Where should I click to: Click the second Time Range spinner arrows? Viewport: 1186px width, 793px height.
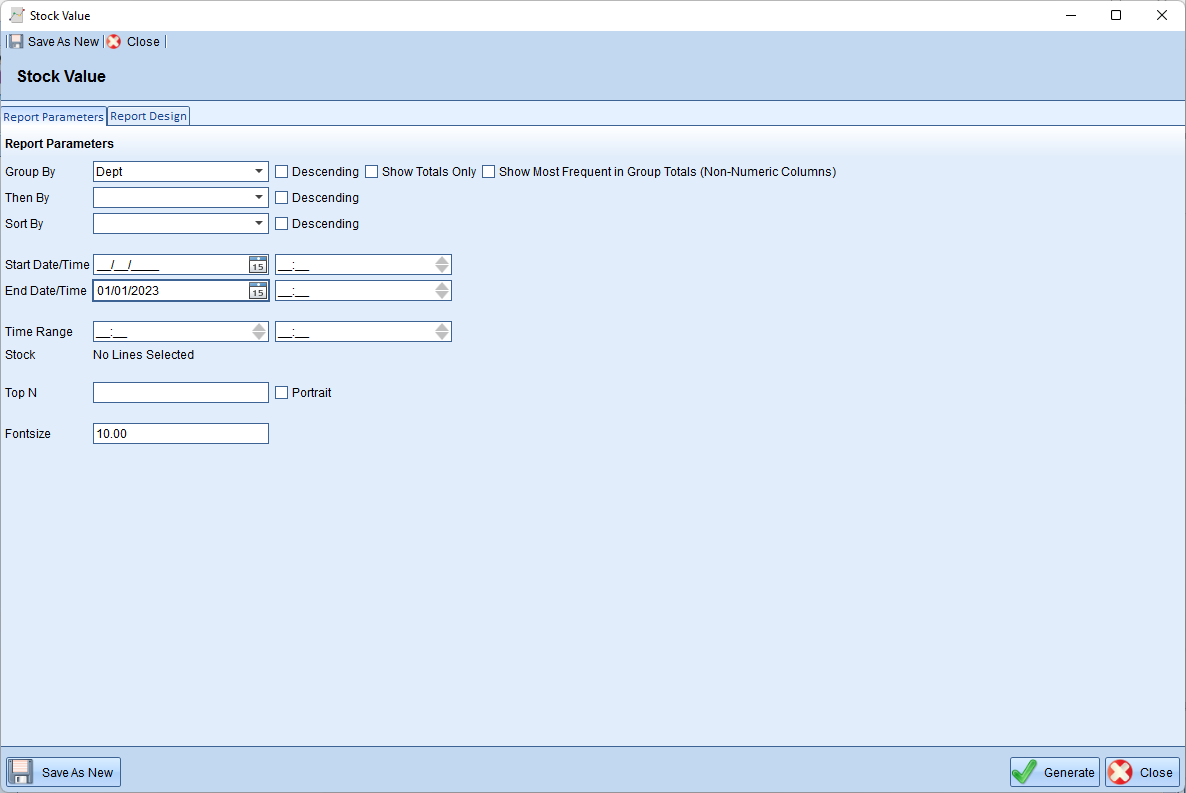(442, 332)
